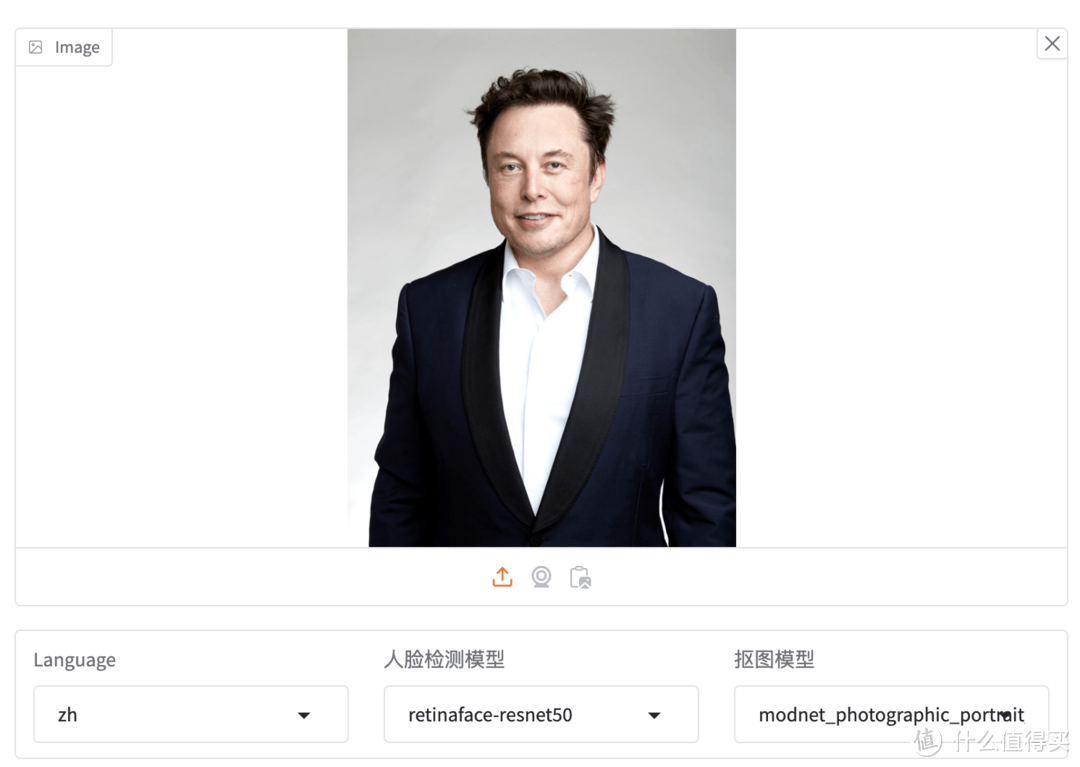Viewport: 1080px width, 767px height.
Task: Click the paste-from-clipboard image icon
Action: 580,577
